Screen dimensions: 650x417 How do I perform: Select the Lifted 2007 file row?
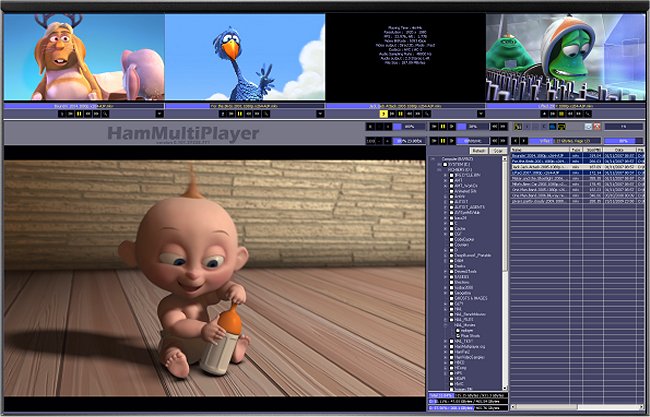point(577,173)
